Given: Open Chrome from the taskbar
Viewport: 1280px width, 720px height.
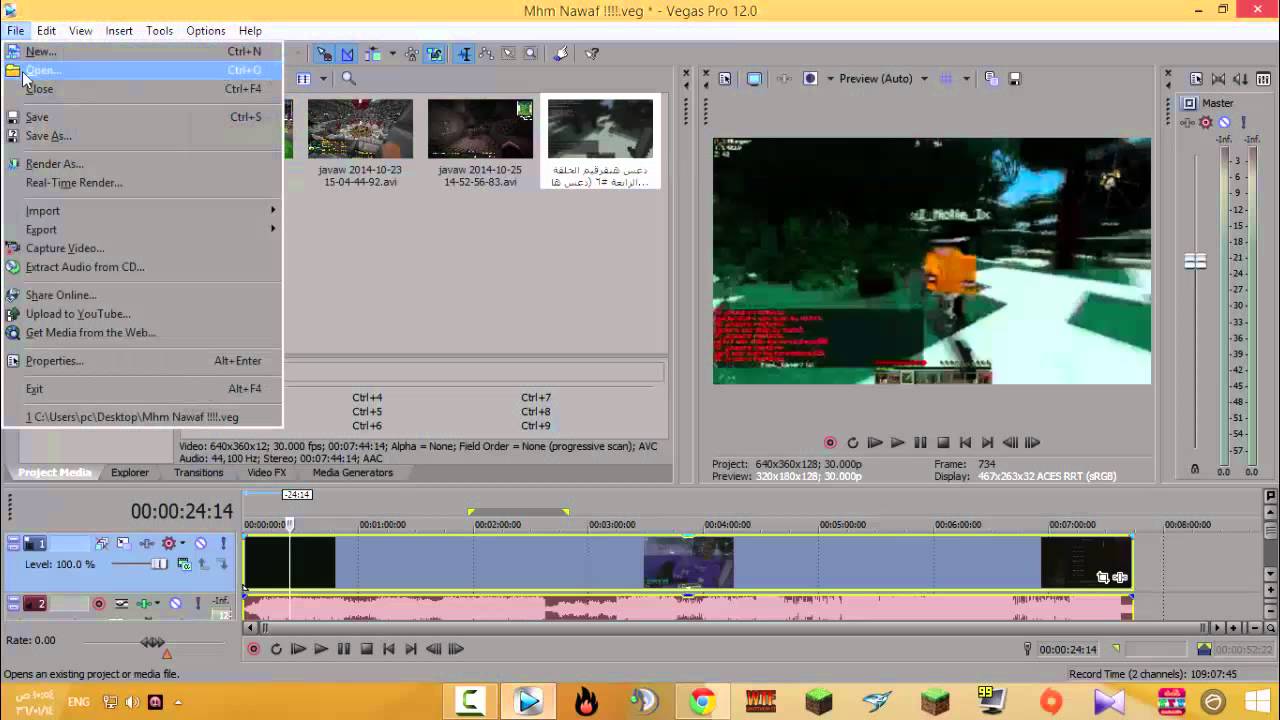Looking at the screenshot, I should (x=702, y=702).
